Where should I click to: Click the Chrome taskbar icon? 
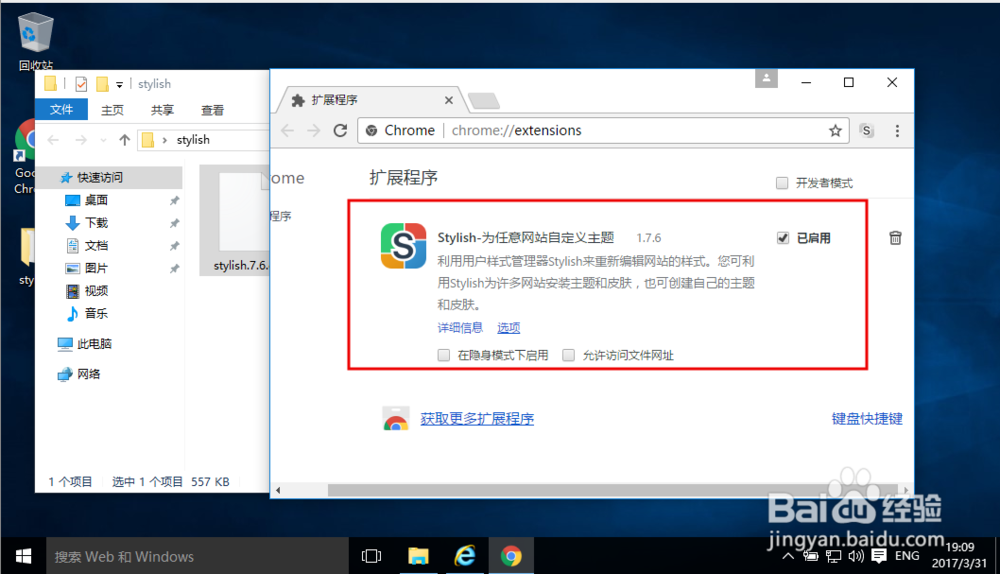click(511, 556)
